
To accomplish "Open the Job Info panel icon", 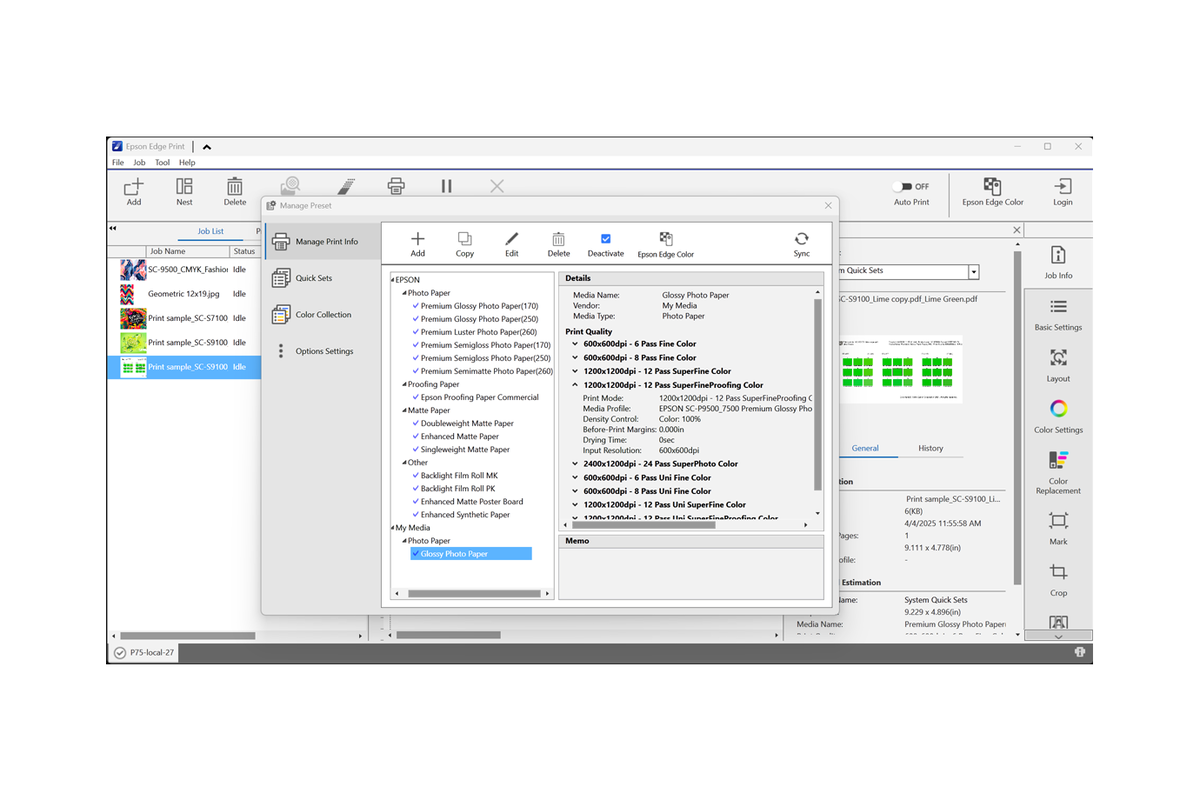I will click(1058, 262).
